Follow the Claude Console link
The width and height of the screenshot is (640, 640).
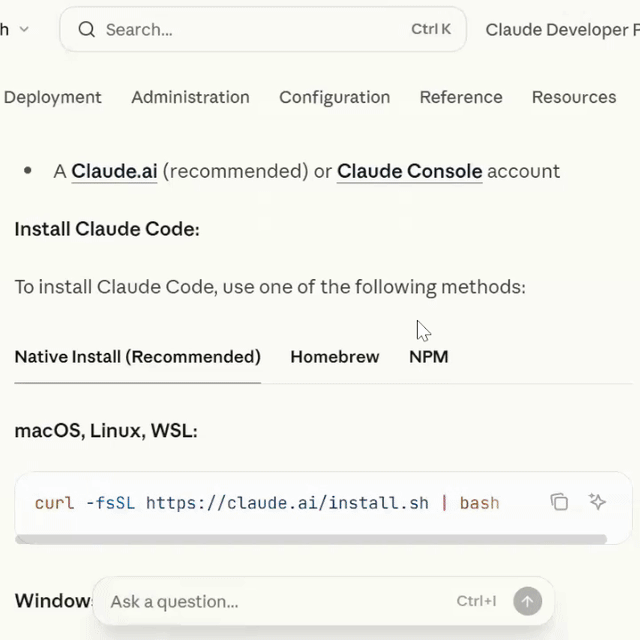point(409,171)
